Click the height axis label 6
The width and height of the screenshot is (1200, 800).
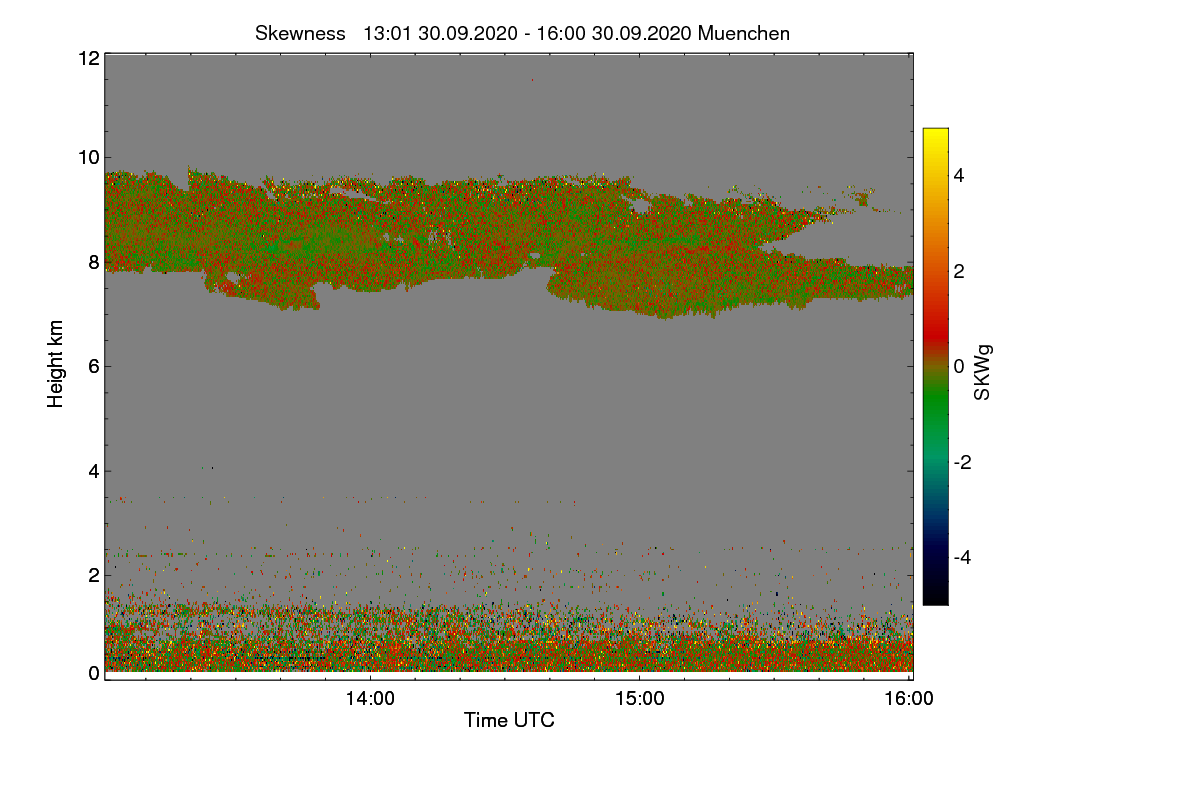(94, 366)
